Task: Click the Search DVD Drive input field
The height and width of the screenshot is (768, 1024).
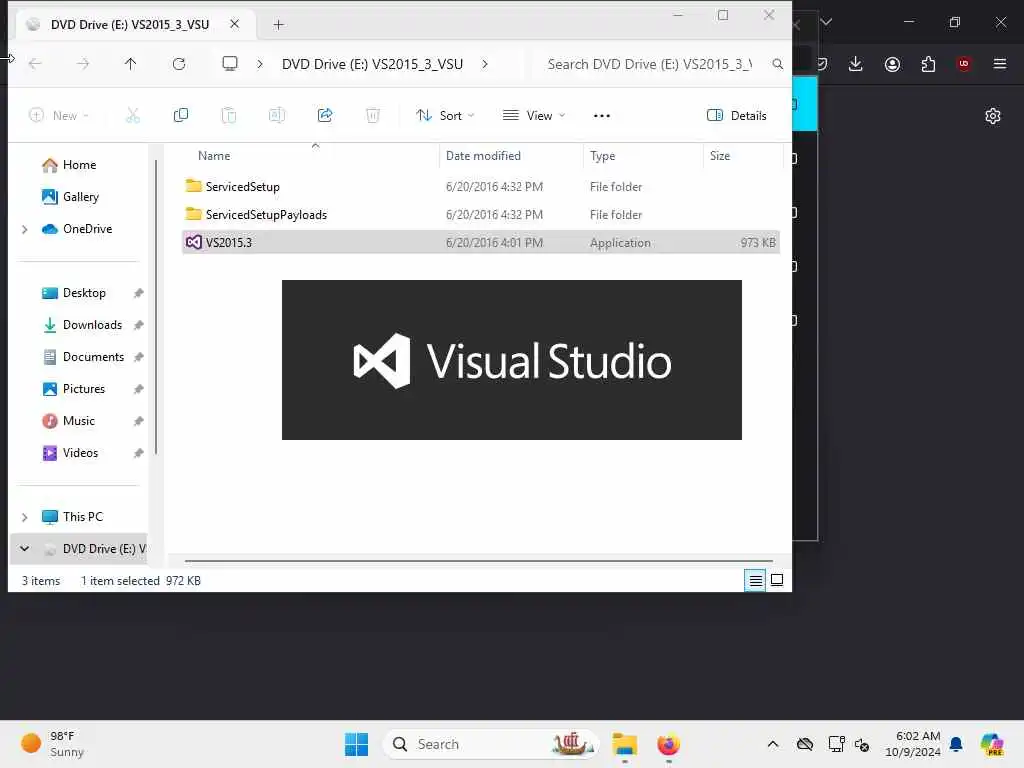Action: [650, 64]
